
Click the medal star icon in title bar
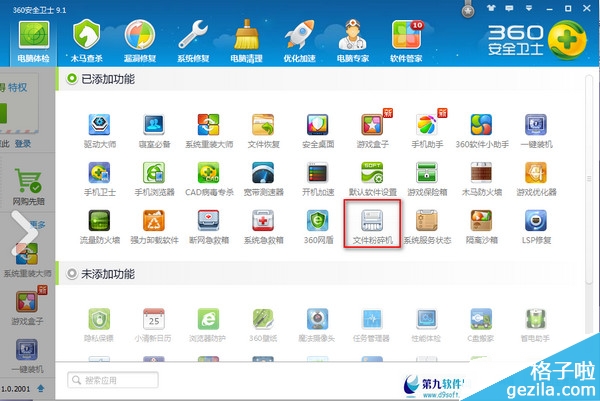(468, 10)
